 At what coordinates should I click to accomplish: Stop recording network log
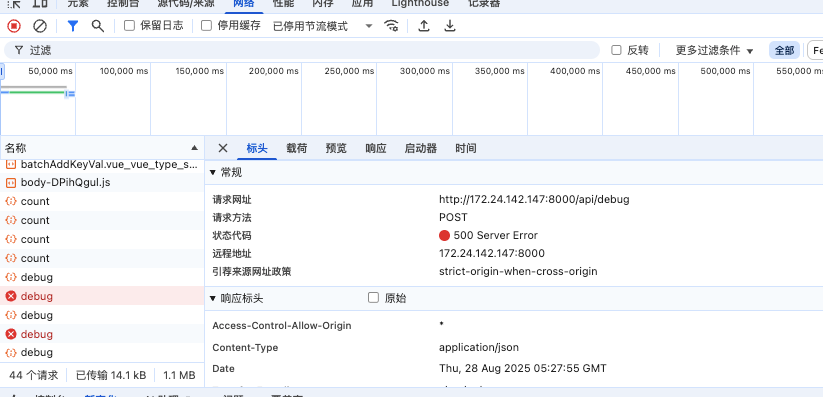[x=14, y=26]
